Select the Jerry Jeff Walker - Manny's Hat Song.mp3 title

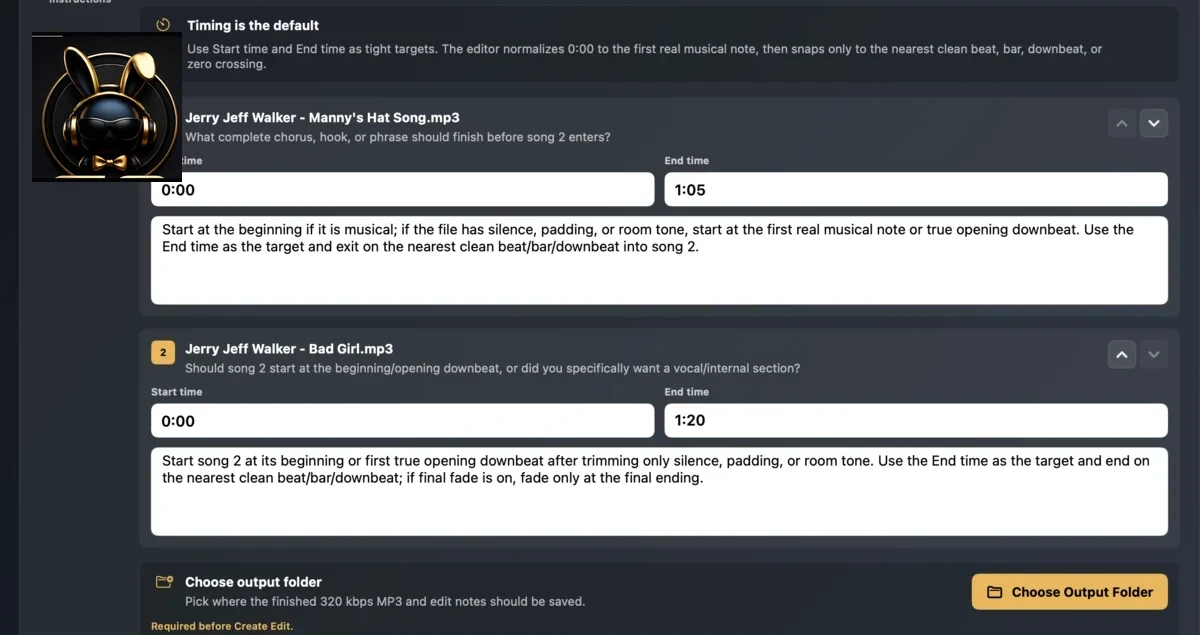point(322,118)
